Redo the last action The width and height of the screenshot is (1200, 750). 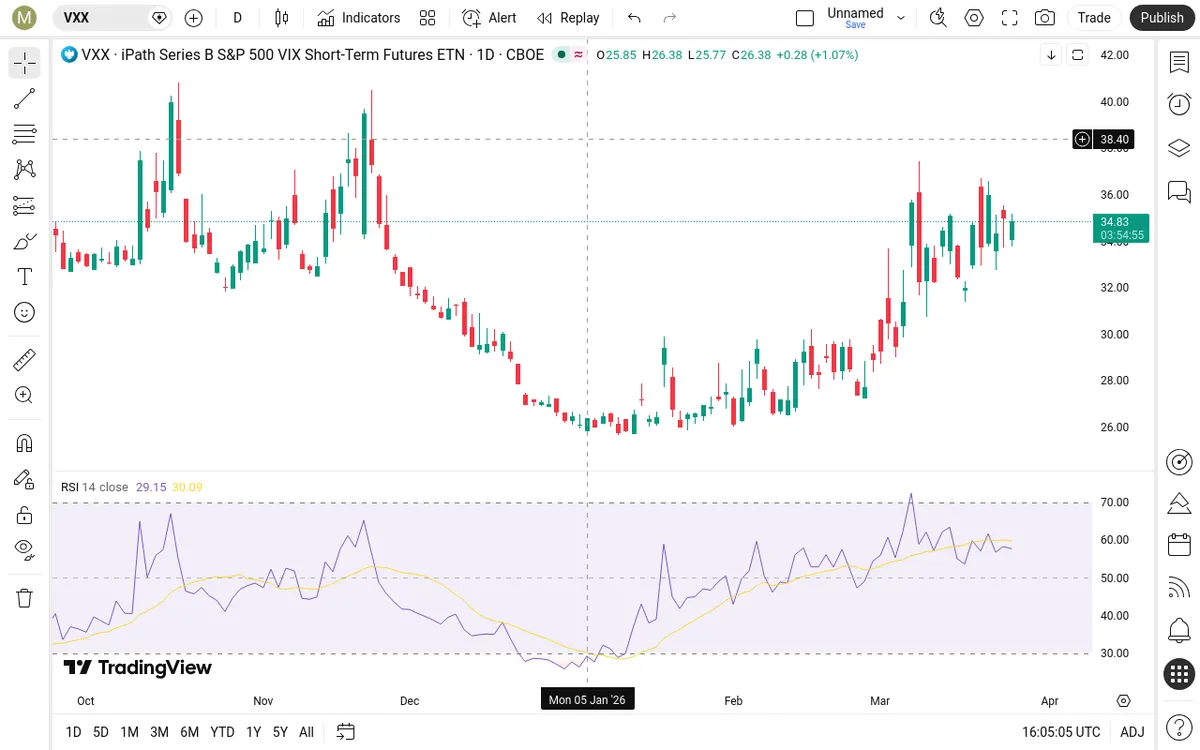[x=670, y=18]
